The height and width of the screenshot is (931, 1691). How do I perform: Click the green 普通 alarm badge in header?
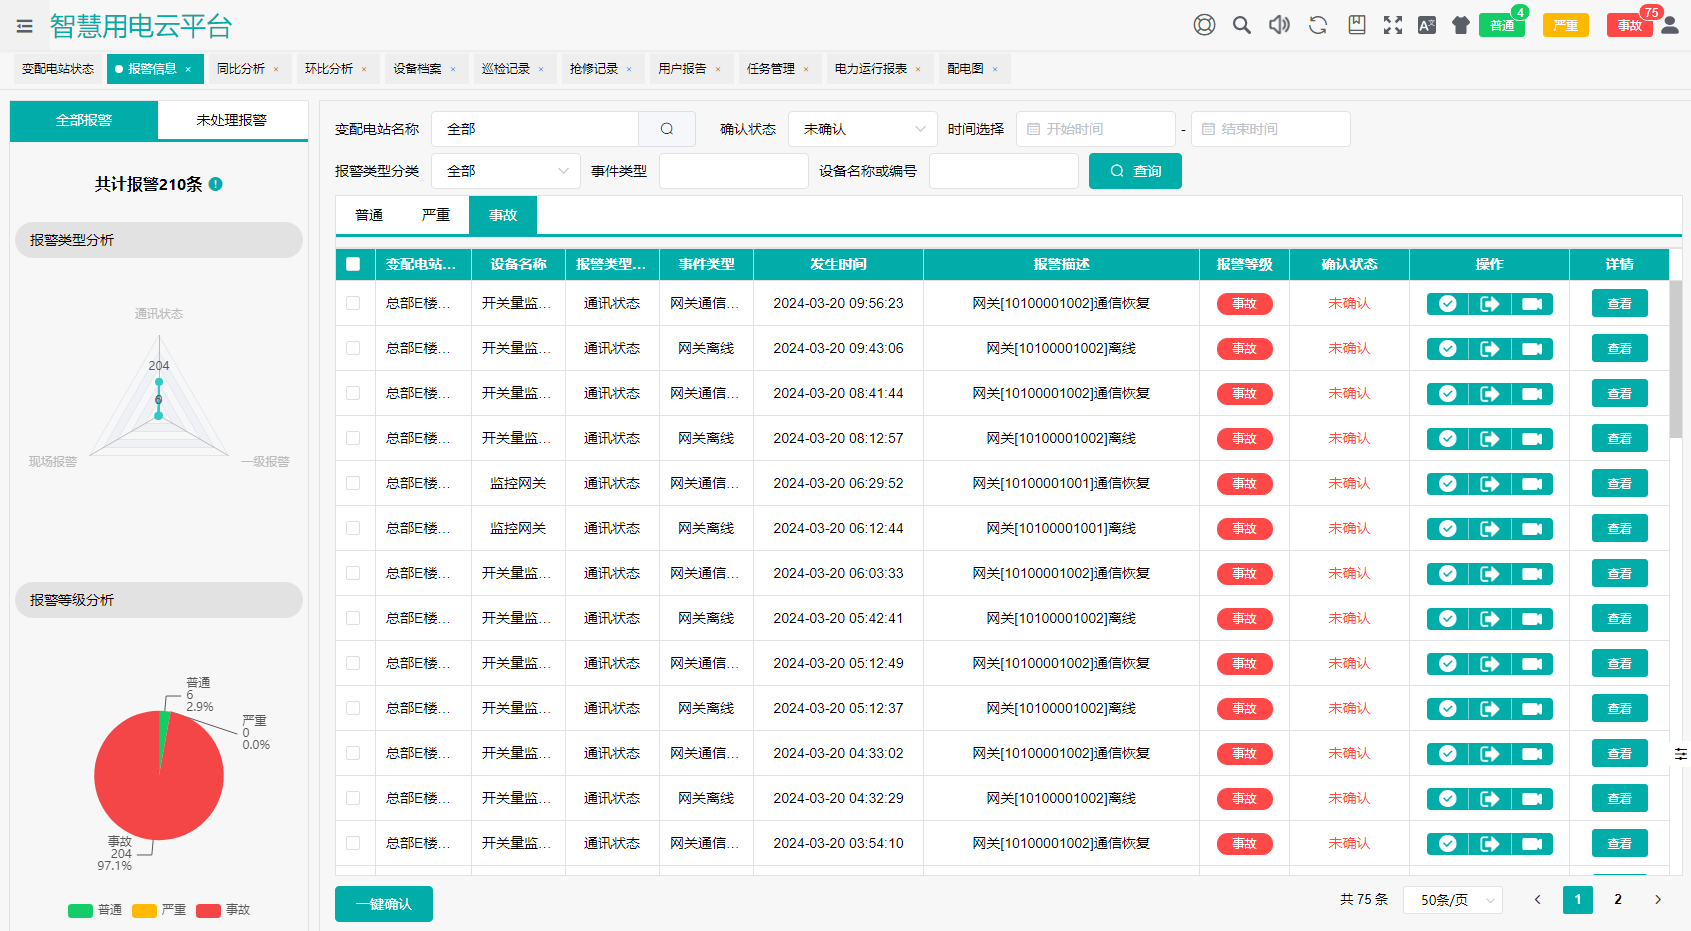coord(1502,25)
